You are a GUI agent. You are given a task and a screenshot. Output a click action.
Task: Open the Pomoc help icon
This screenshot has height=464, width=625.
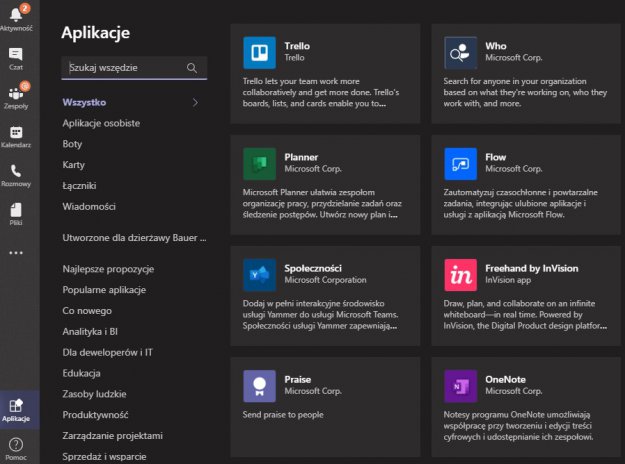click(16, 446)
